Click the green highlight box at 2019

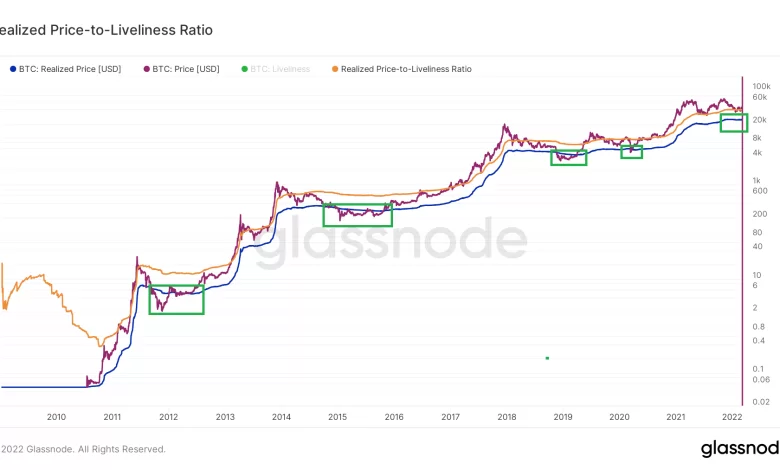pyautogui.click(x=568, y=157)
